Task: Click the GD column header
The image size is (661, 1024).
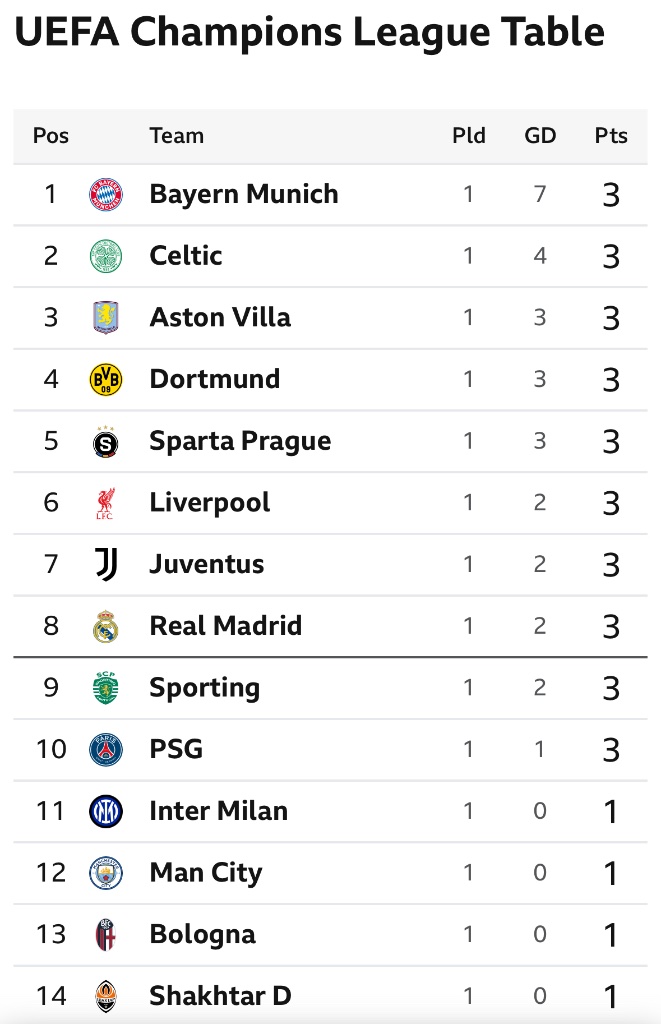Action: point(540,136)
